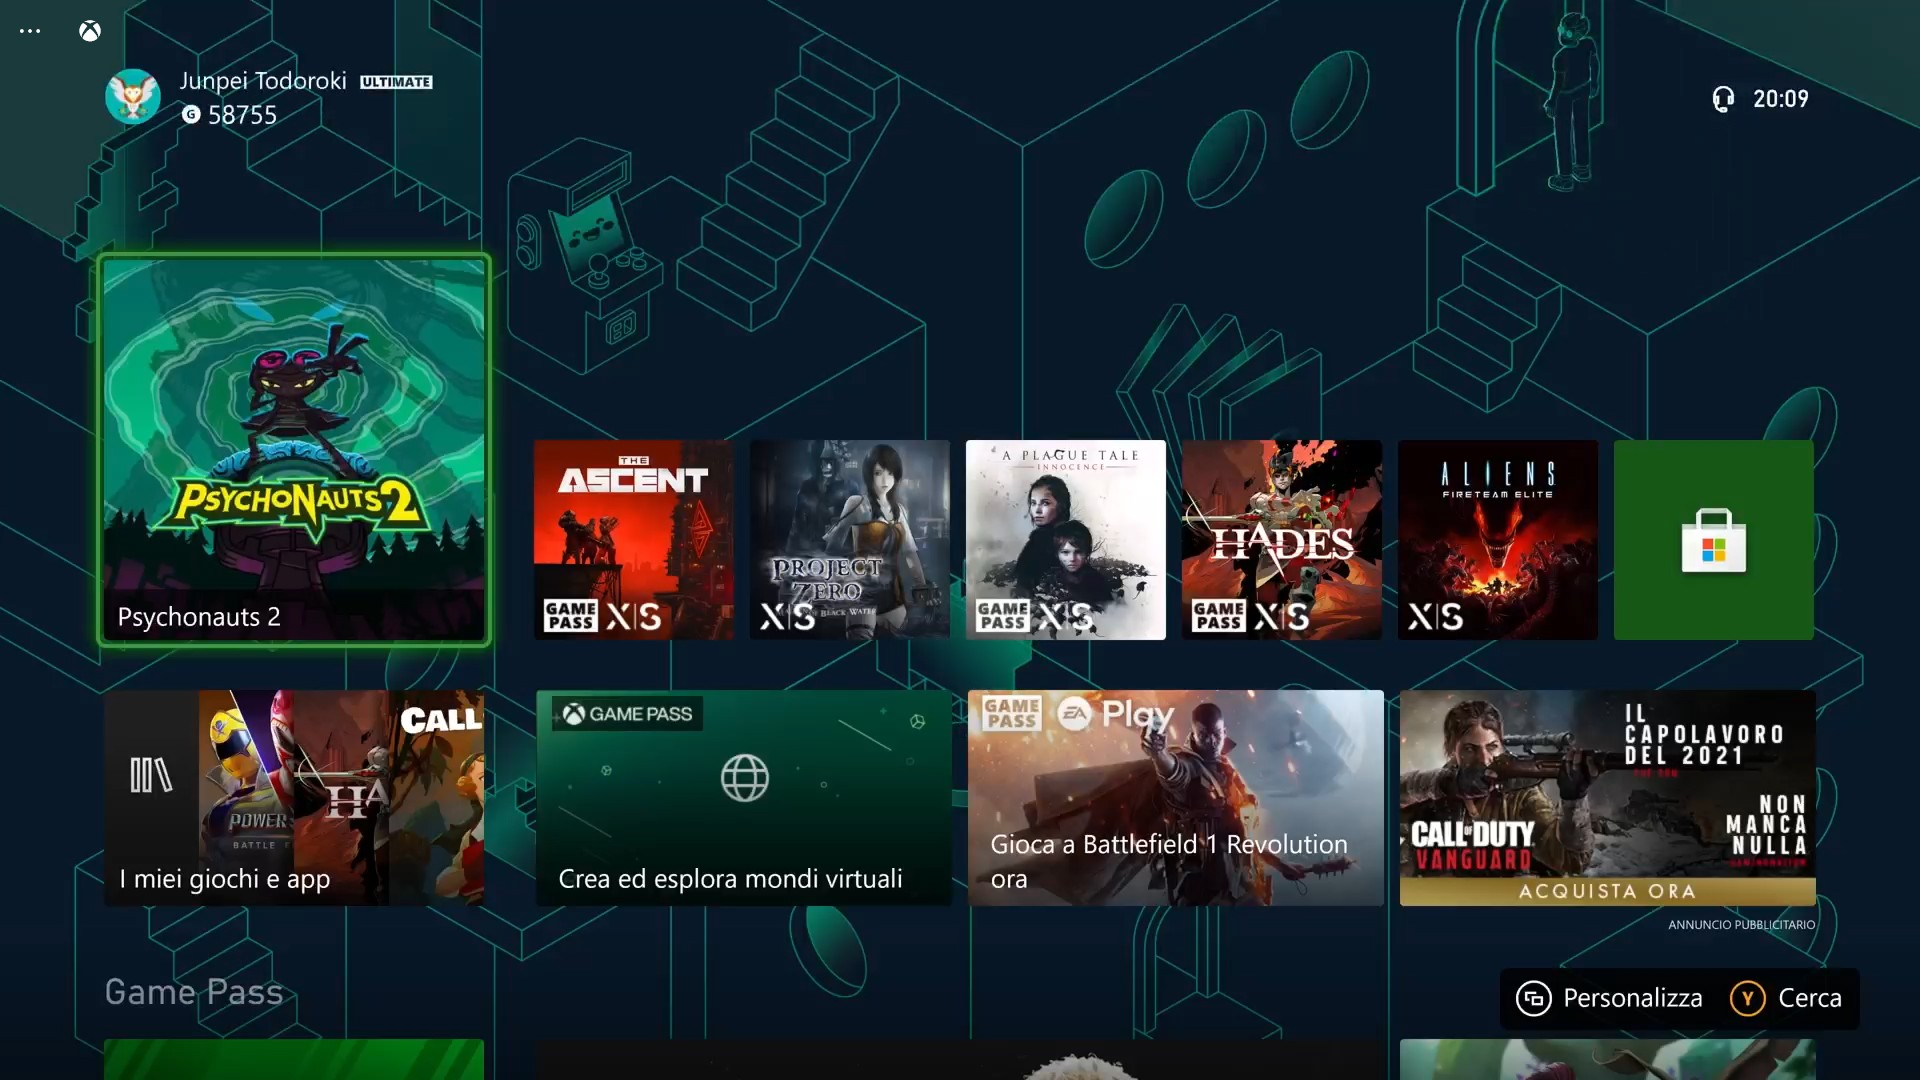Open the Project Zero game tile
Image resolution: width=1920 pixels, height=1080 pixels.
pyautogui.click(x=850, y=540)
